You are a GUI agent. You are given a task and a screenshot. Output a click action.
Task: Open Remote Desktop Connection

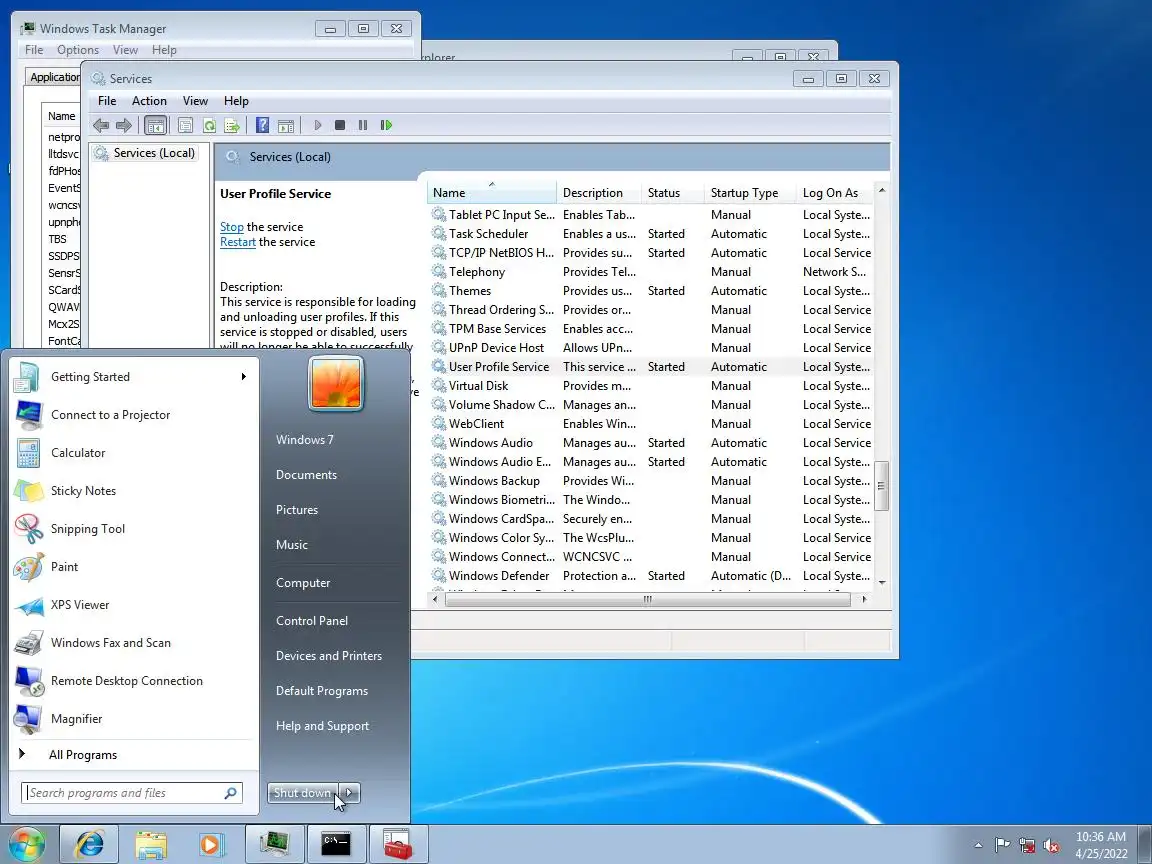[133, 681]
